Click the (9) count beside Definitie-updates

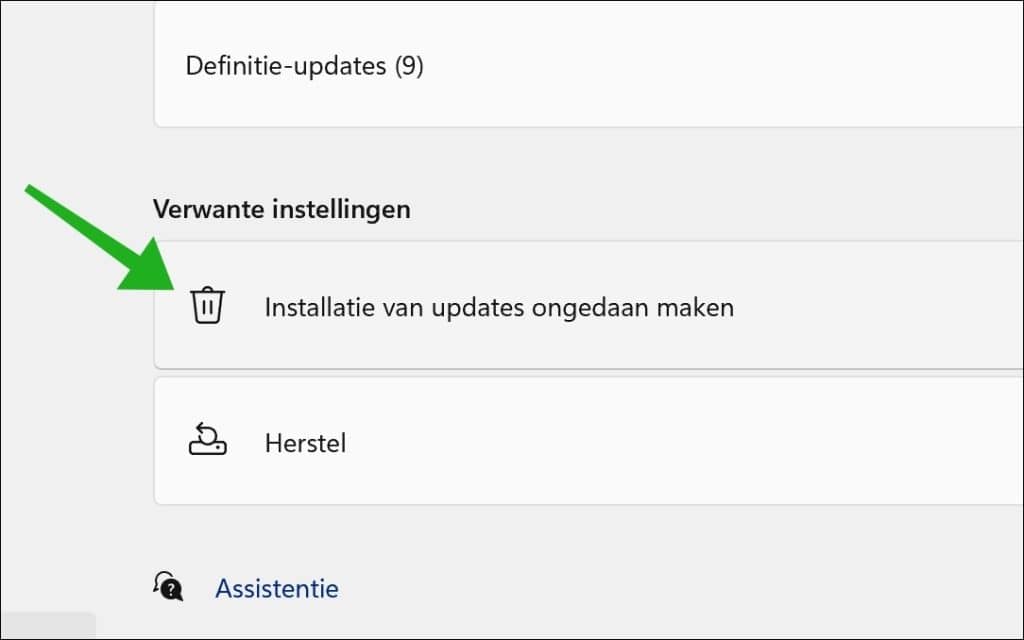click(408, 67)
